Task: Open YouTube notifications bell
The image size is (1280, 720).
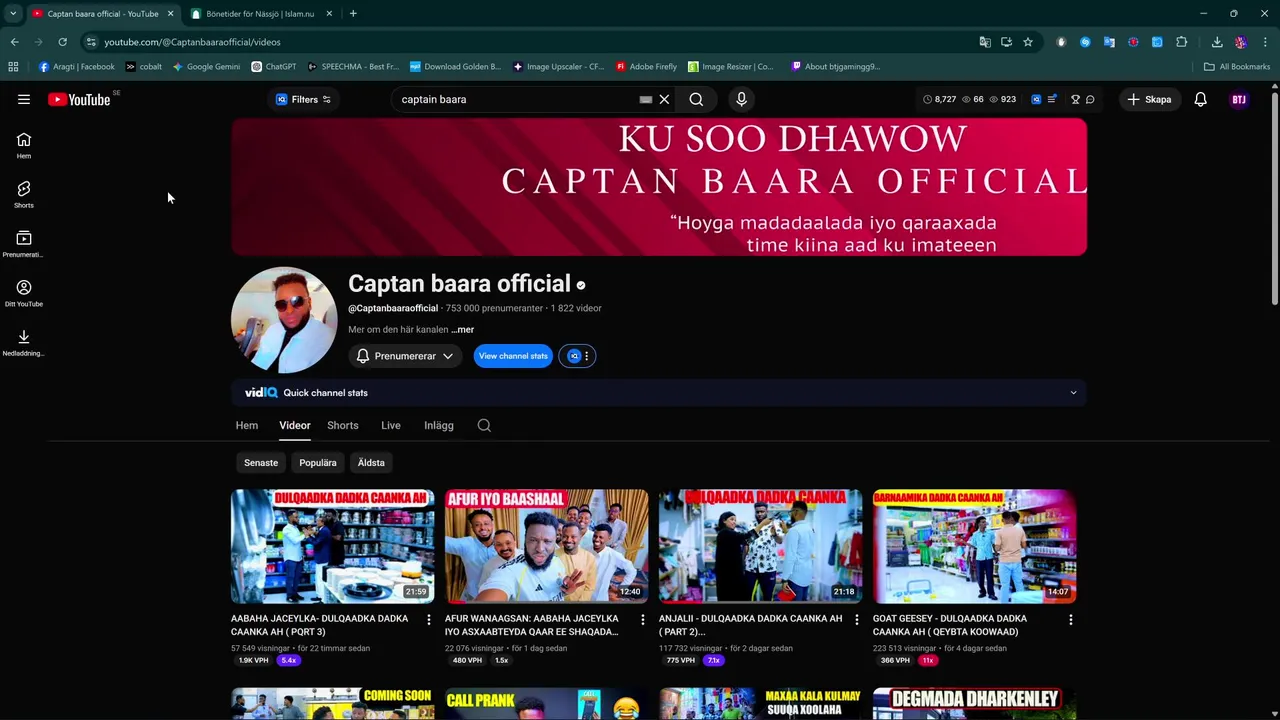Action: tap(1200, 99)
